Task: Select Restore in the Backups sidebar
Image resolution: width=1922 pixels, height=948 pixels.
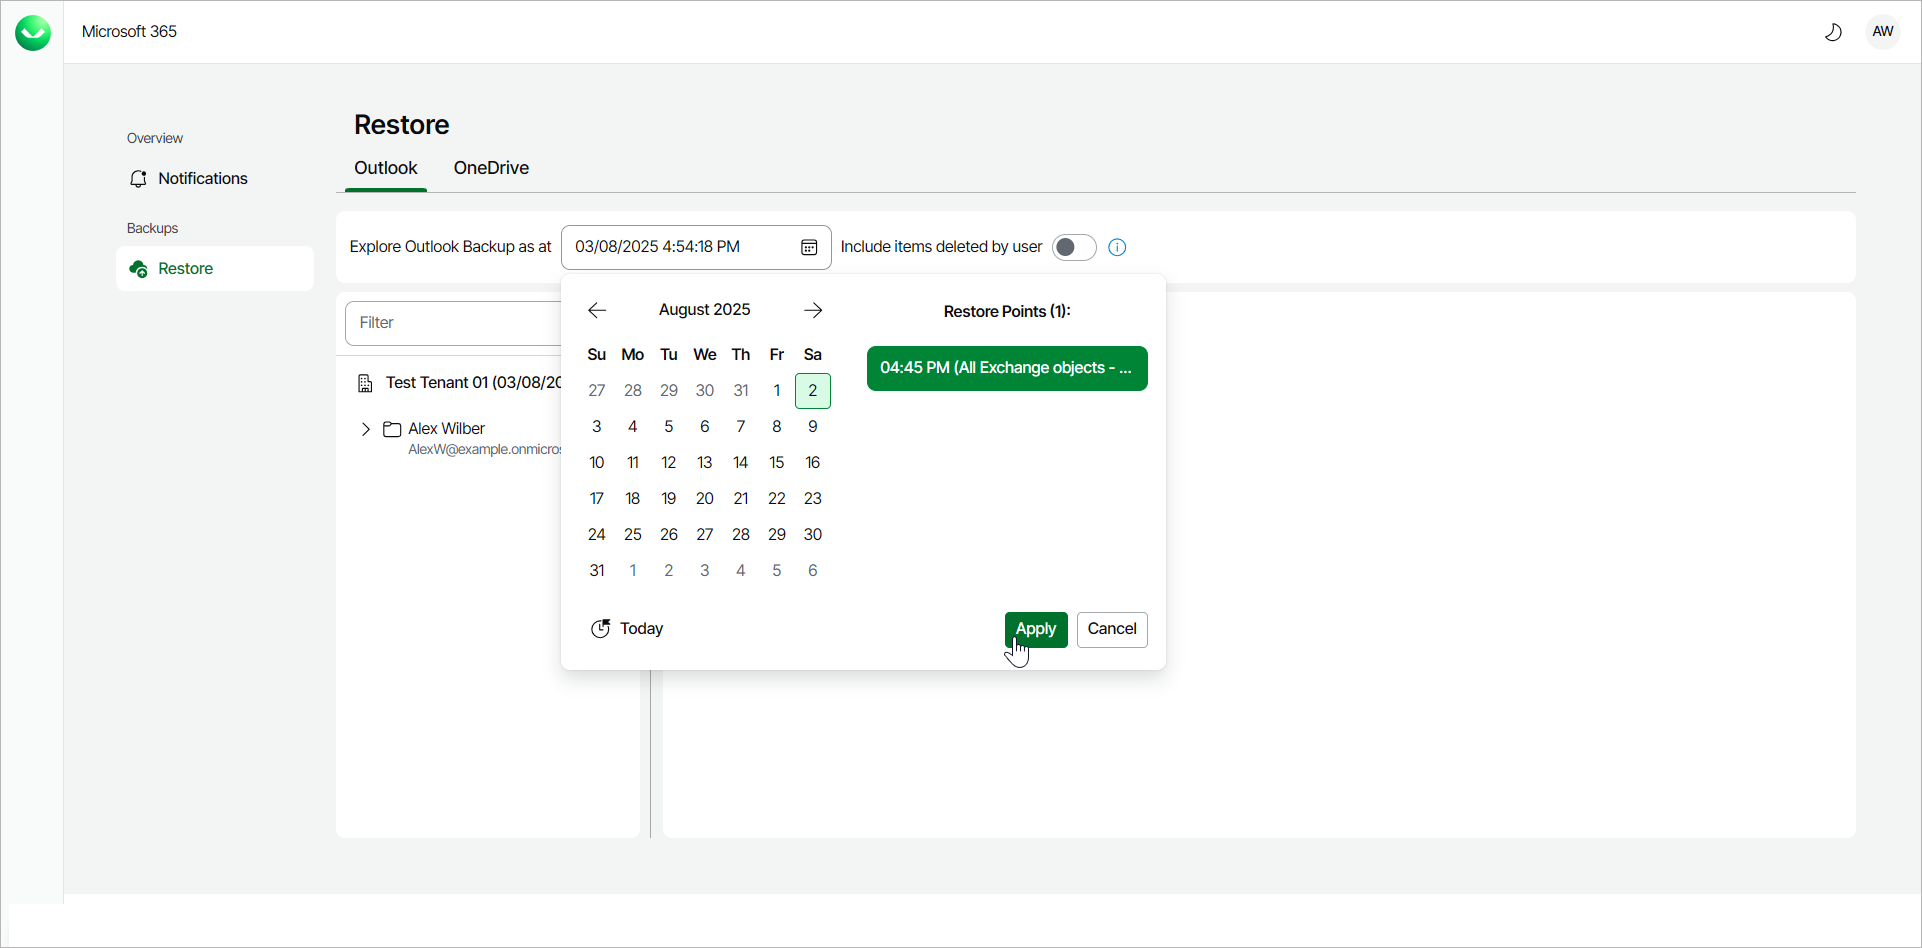Action: coord(186,268)
